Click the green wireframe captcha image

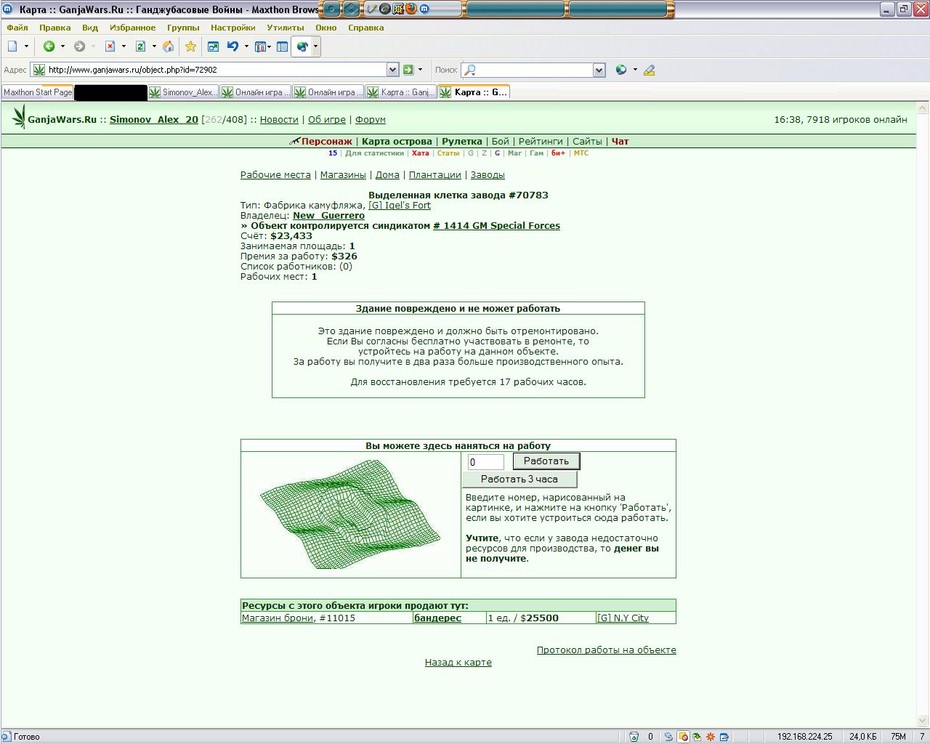tap(350, 514)
